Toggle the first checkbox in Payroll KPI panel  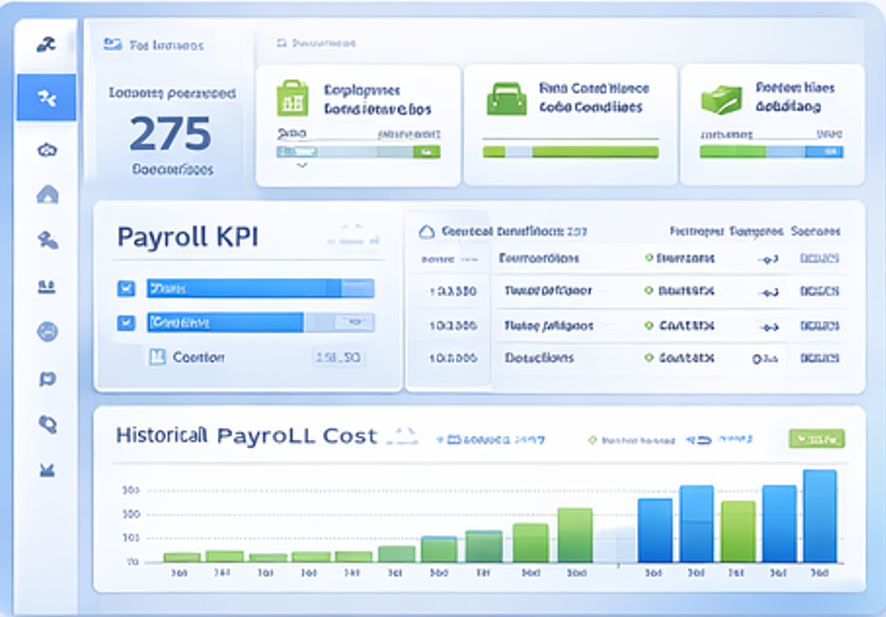127,288
